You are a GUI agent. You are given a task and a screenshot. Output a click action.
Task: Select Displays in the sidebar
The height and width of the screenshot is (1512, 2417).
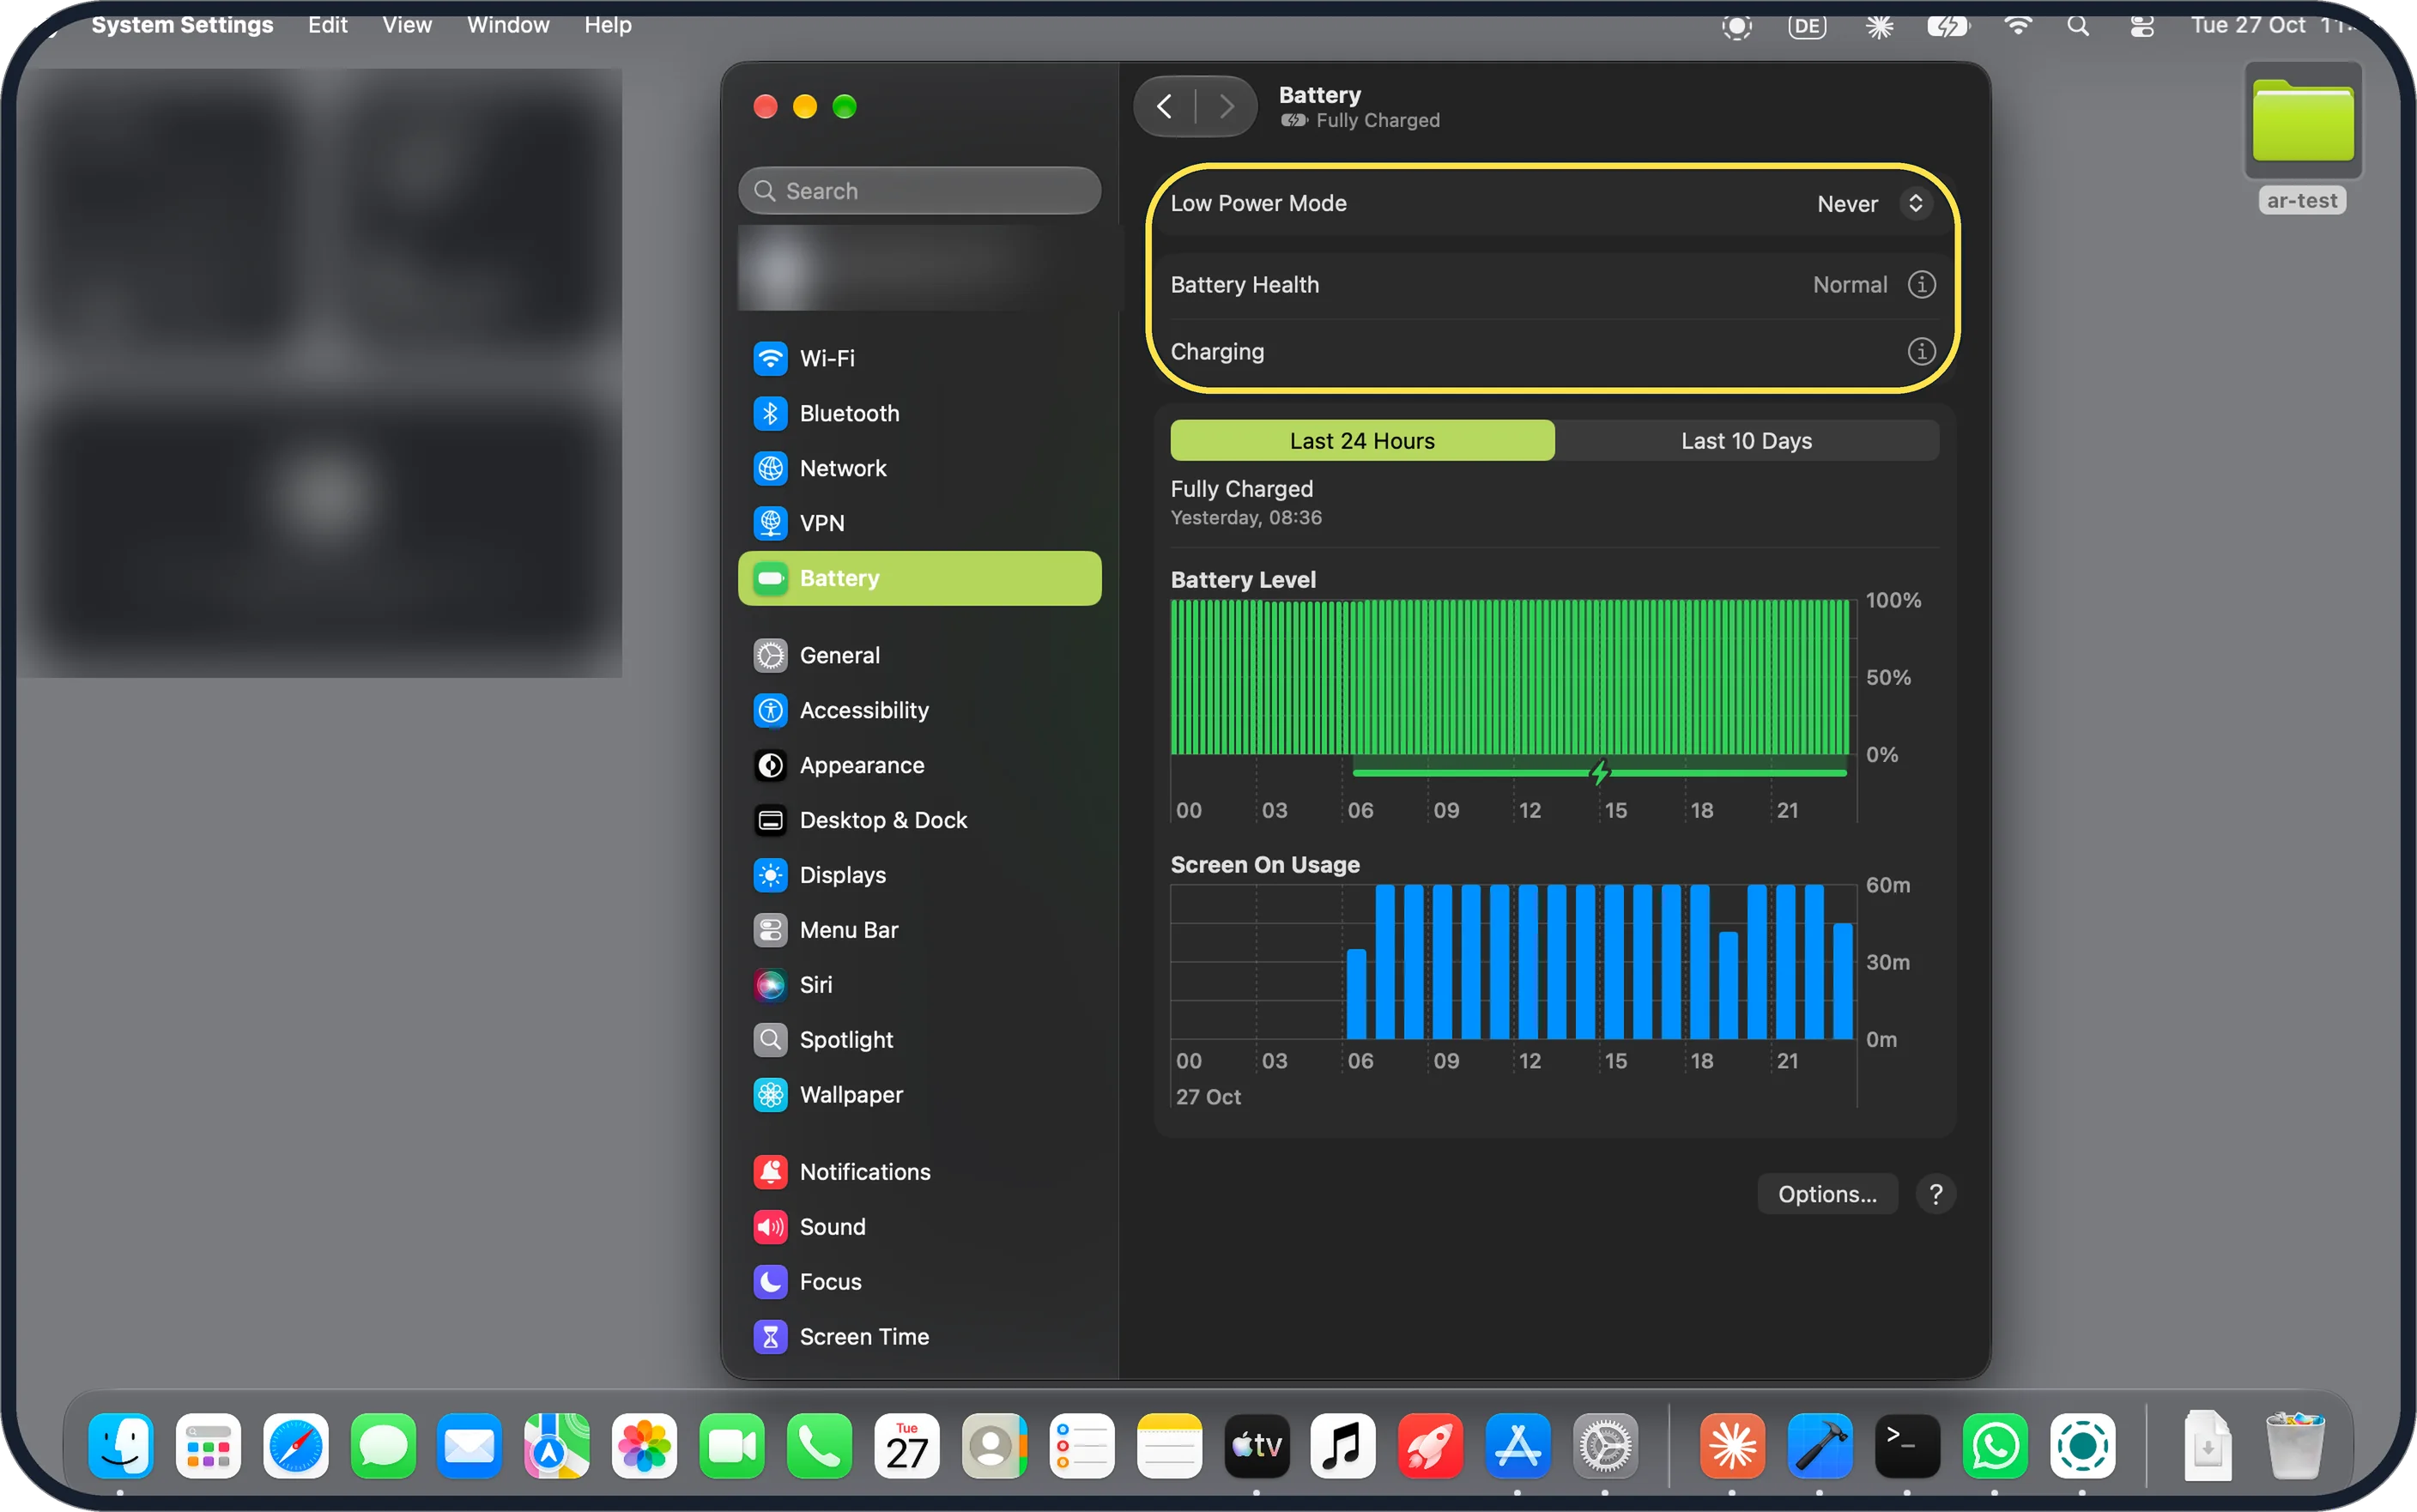[x=919, y=875]
